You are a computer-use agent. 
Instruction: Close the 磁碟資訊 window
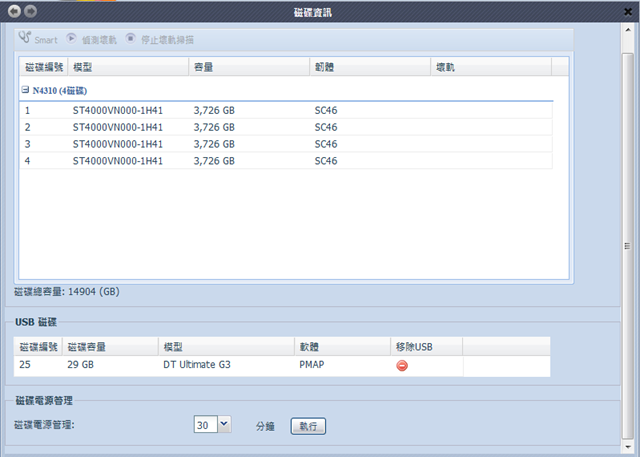(628, 12)
